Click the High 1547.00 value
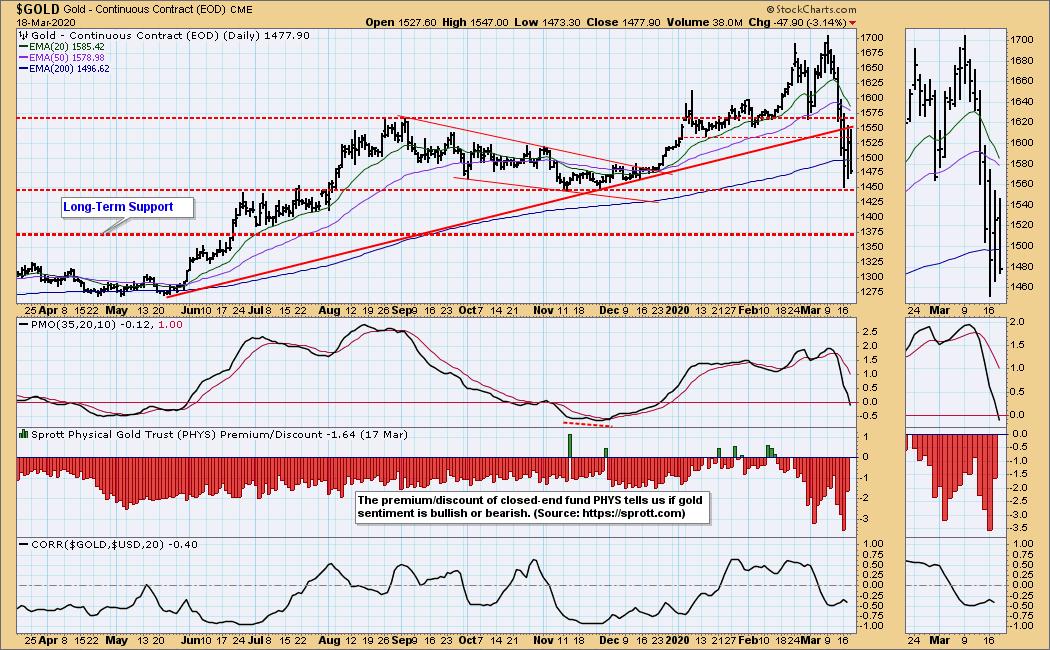Image resolution: width=1050 pixels, height=650 pixels. [475, 22]
